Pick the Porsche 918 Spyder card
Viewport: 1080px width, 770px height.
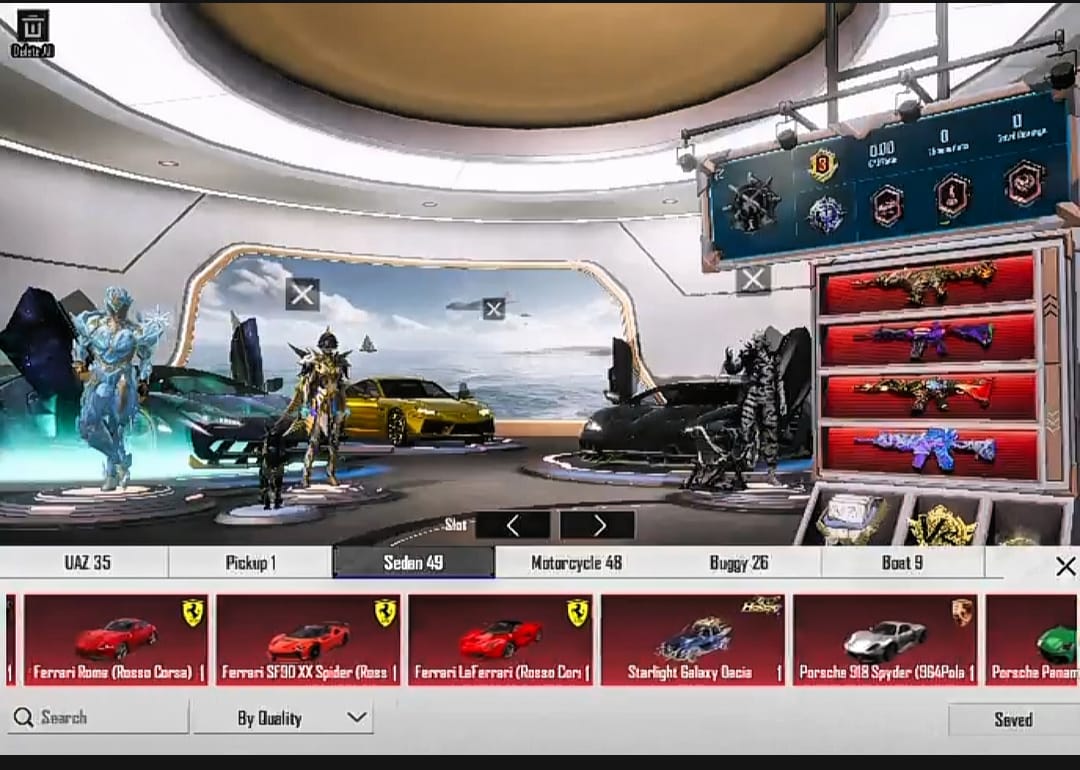click(x=885, y=640)
